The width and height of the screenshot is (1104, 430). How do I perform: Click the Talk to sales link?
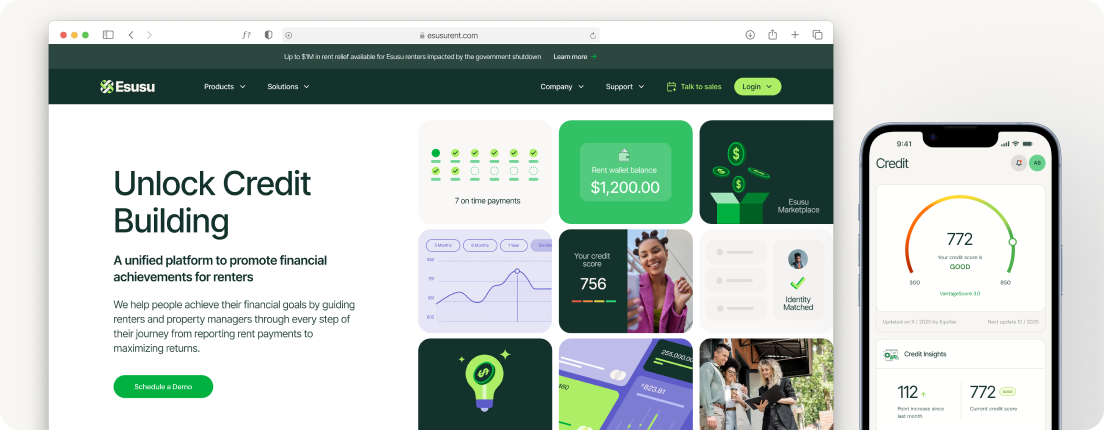[x=694, y=87]
